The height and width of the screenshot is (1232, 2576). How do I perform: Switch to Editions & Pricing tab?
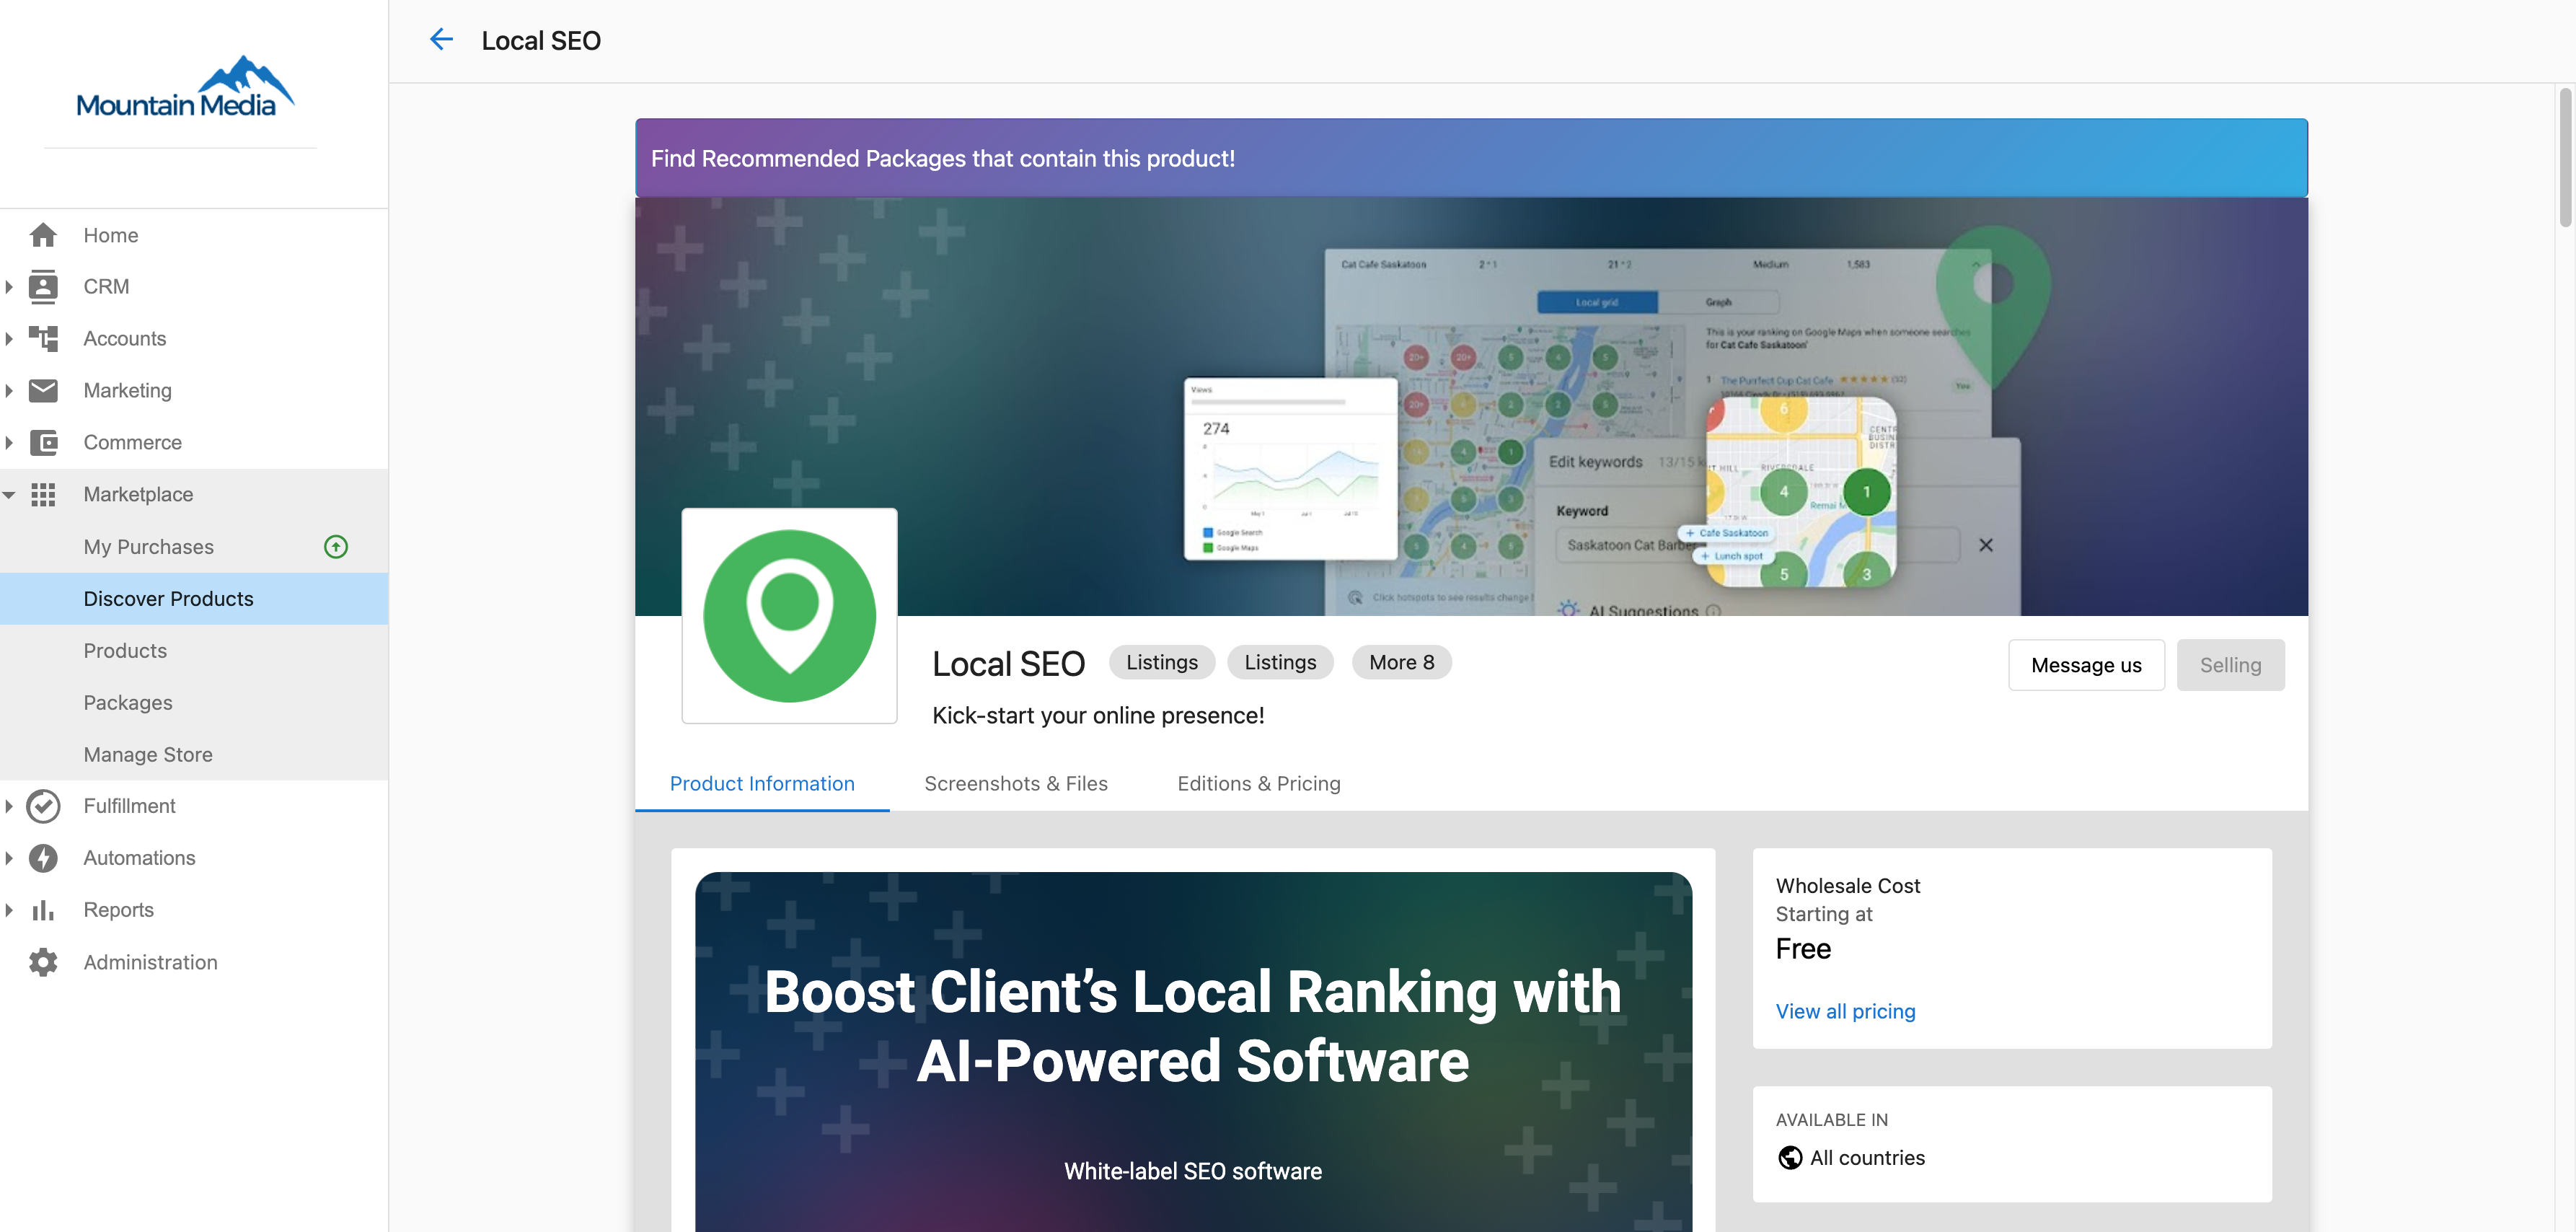1259,784
